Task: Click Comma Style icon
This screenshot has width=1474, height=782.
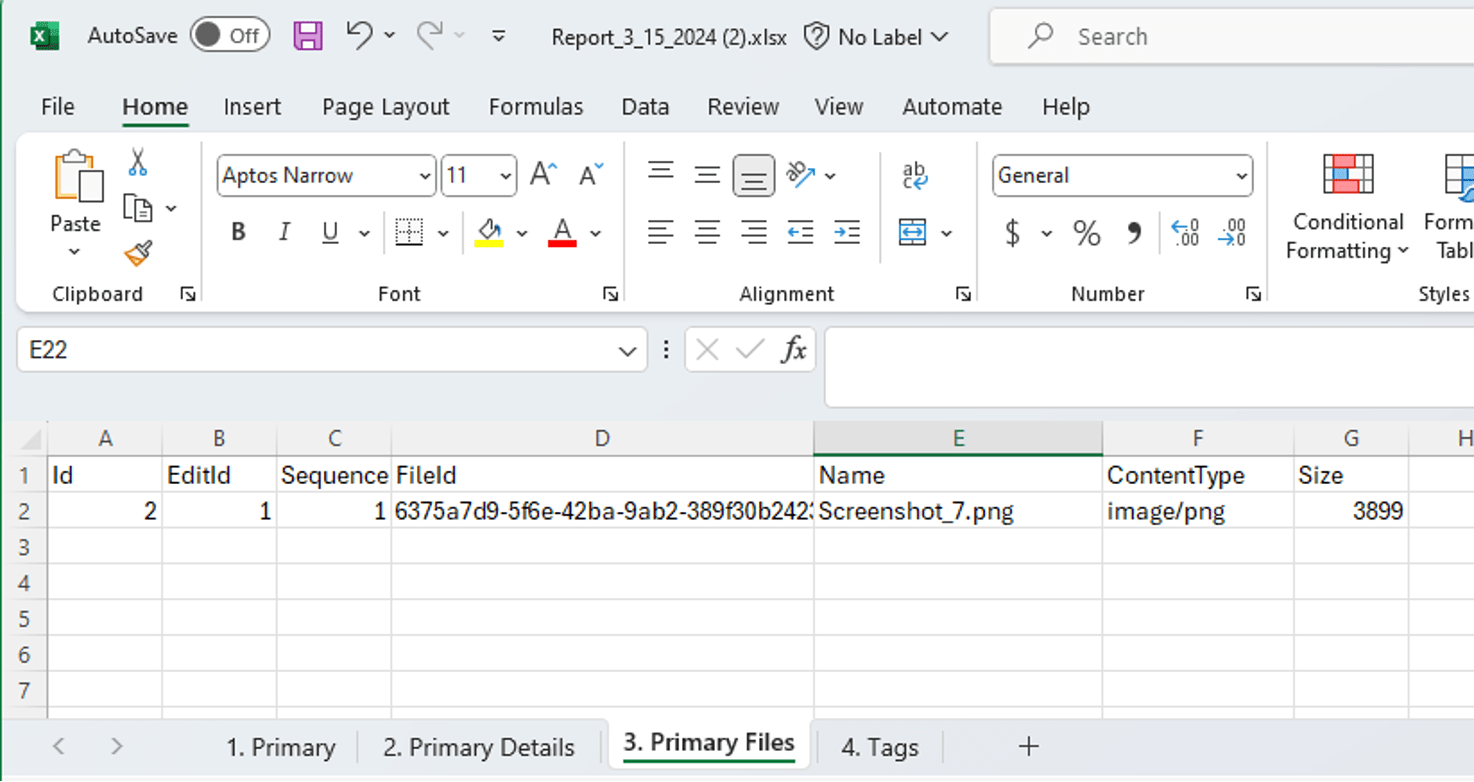Action: coord(1135,233)
